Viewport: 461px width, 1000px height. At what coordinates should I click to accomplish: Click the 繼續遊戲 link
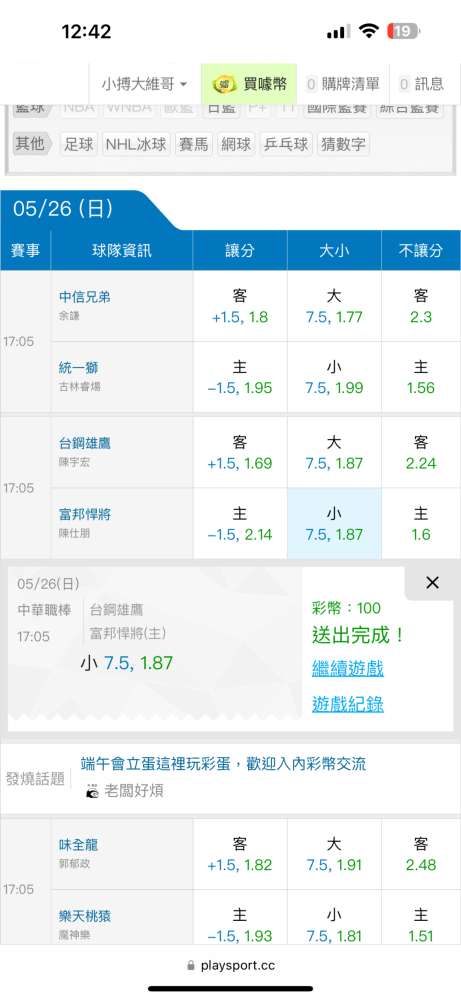[348, 669]
